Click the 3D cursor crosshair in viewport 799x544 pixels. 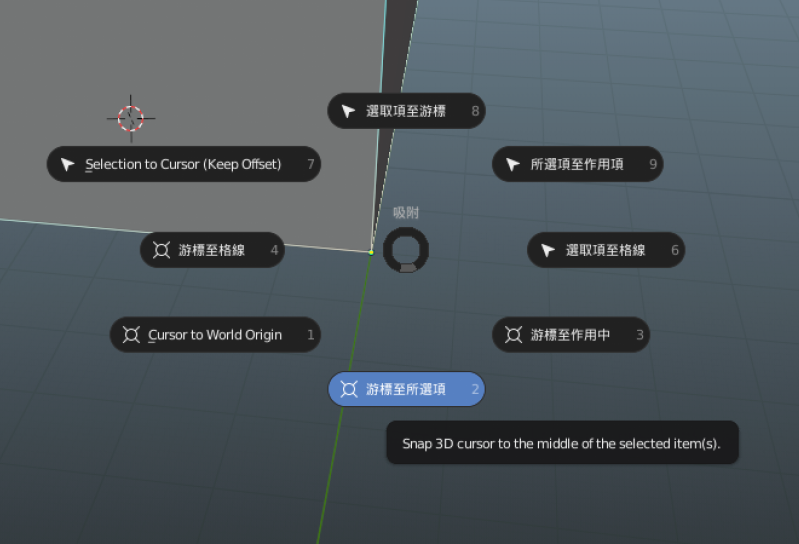tap(131, 118)
